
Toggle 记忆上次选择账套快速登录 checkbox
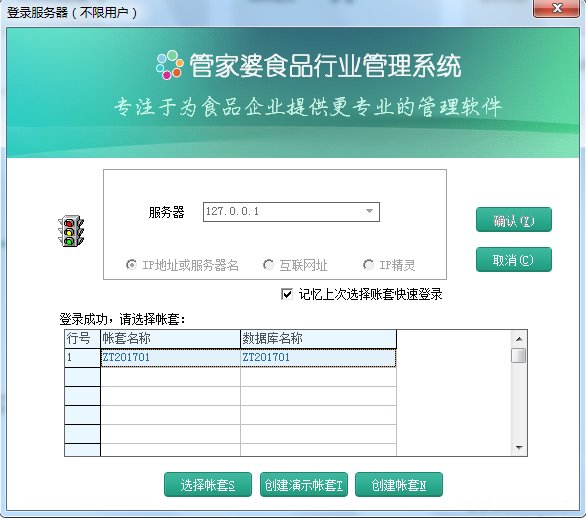click(x=287, y=294)
